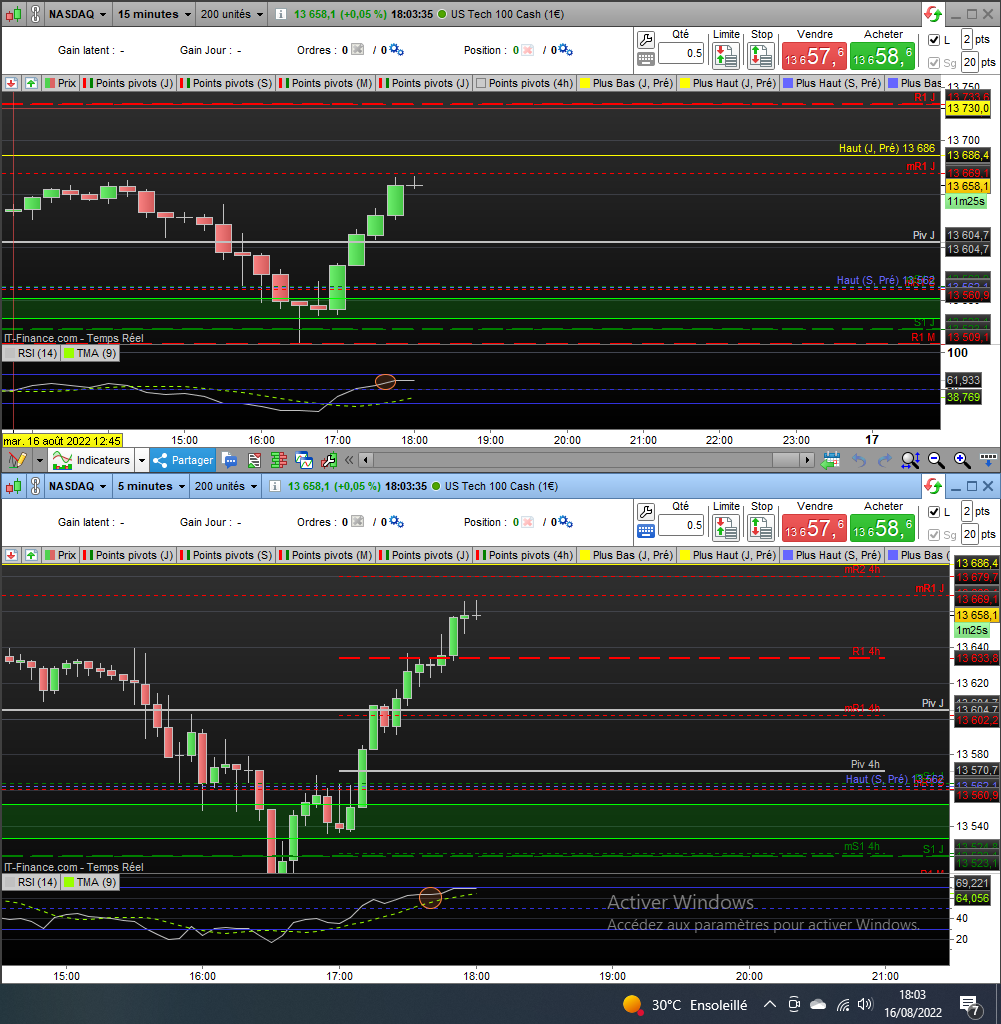Open the 5 minutes timeframe dropdown
The image size is (1001, 1024).
coord(151,486)
